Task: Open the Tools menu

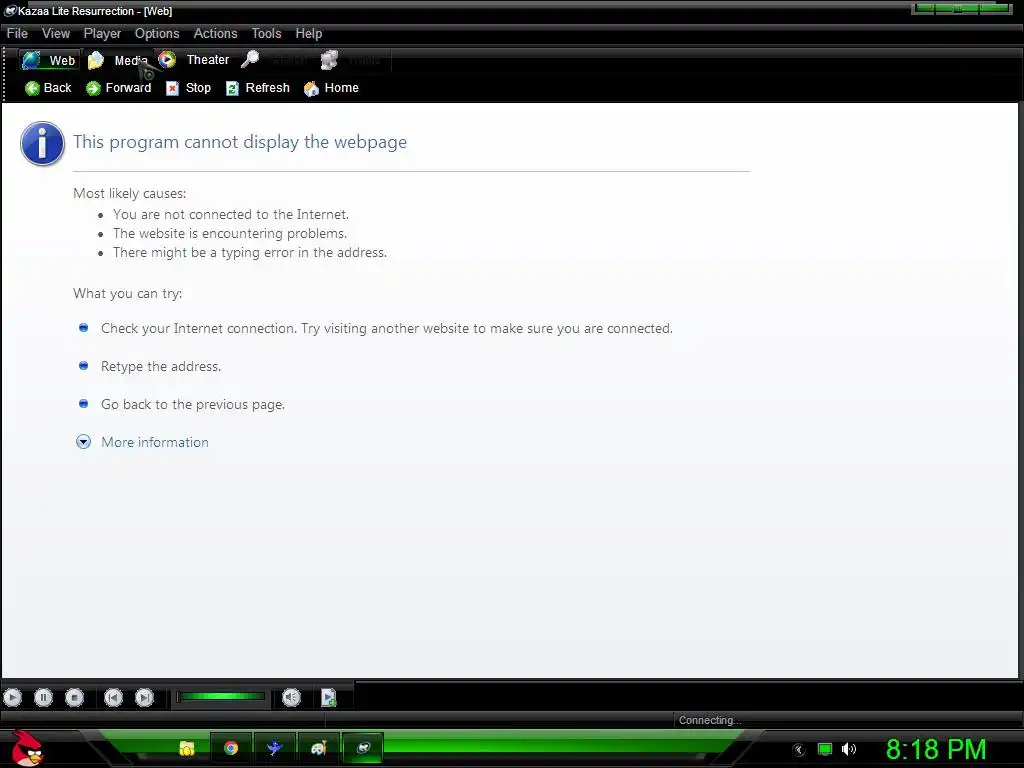Action: tap(266, 33)
